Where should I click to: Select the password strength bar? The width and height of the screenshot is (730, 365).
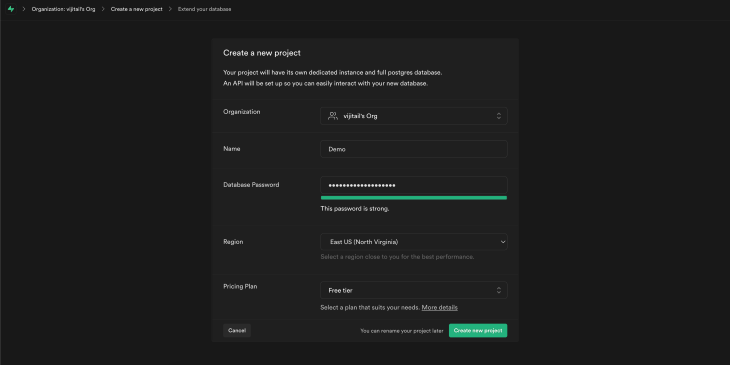[x=413, y=198]
